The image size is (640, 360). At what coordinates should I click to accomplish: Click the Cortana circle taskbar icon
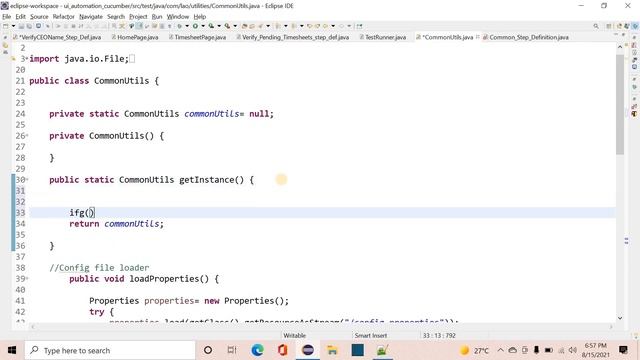[208, 350]
